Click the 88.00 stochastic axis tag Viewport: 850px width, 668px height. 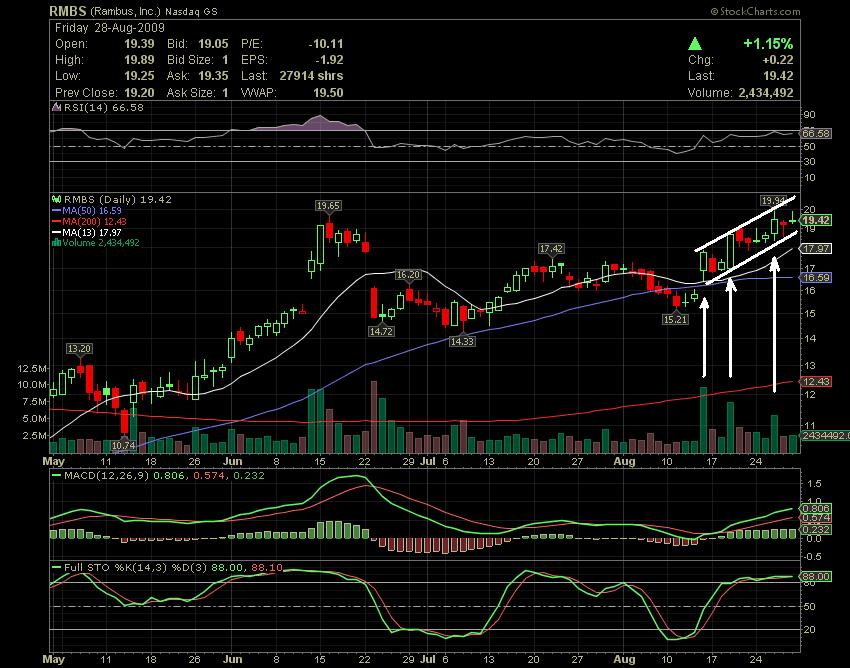(x=816, y=576)
